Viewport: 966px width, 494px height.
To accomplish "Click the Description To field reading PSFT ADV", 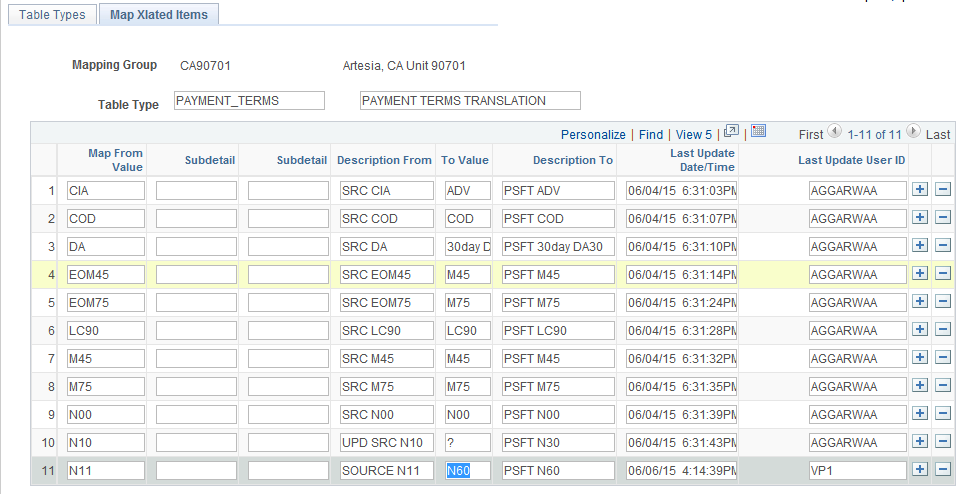I will 558,190.
